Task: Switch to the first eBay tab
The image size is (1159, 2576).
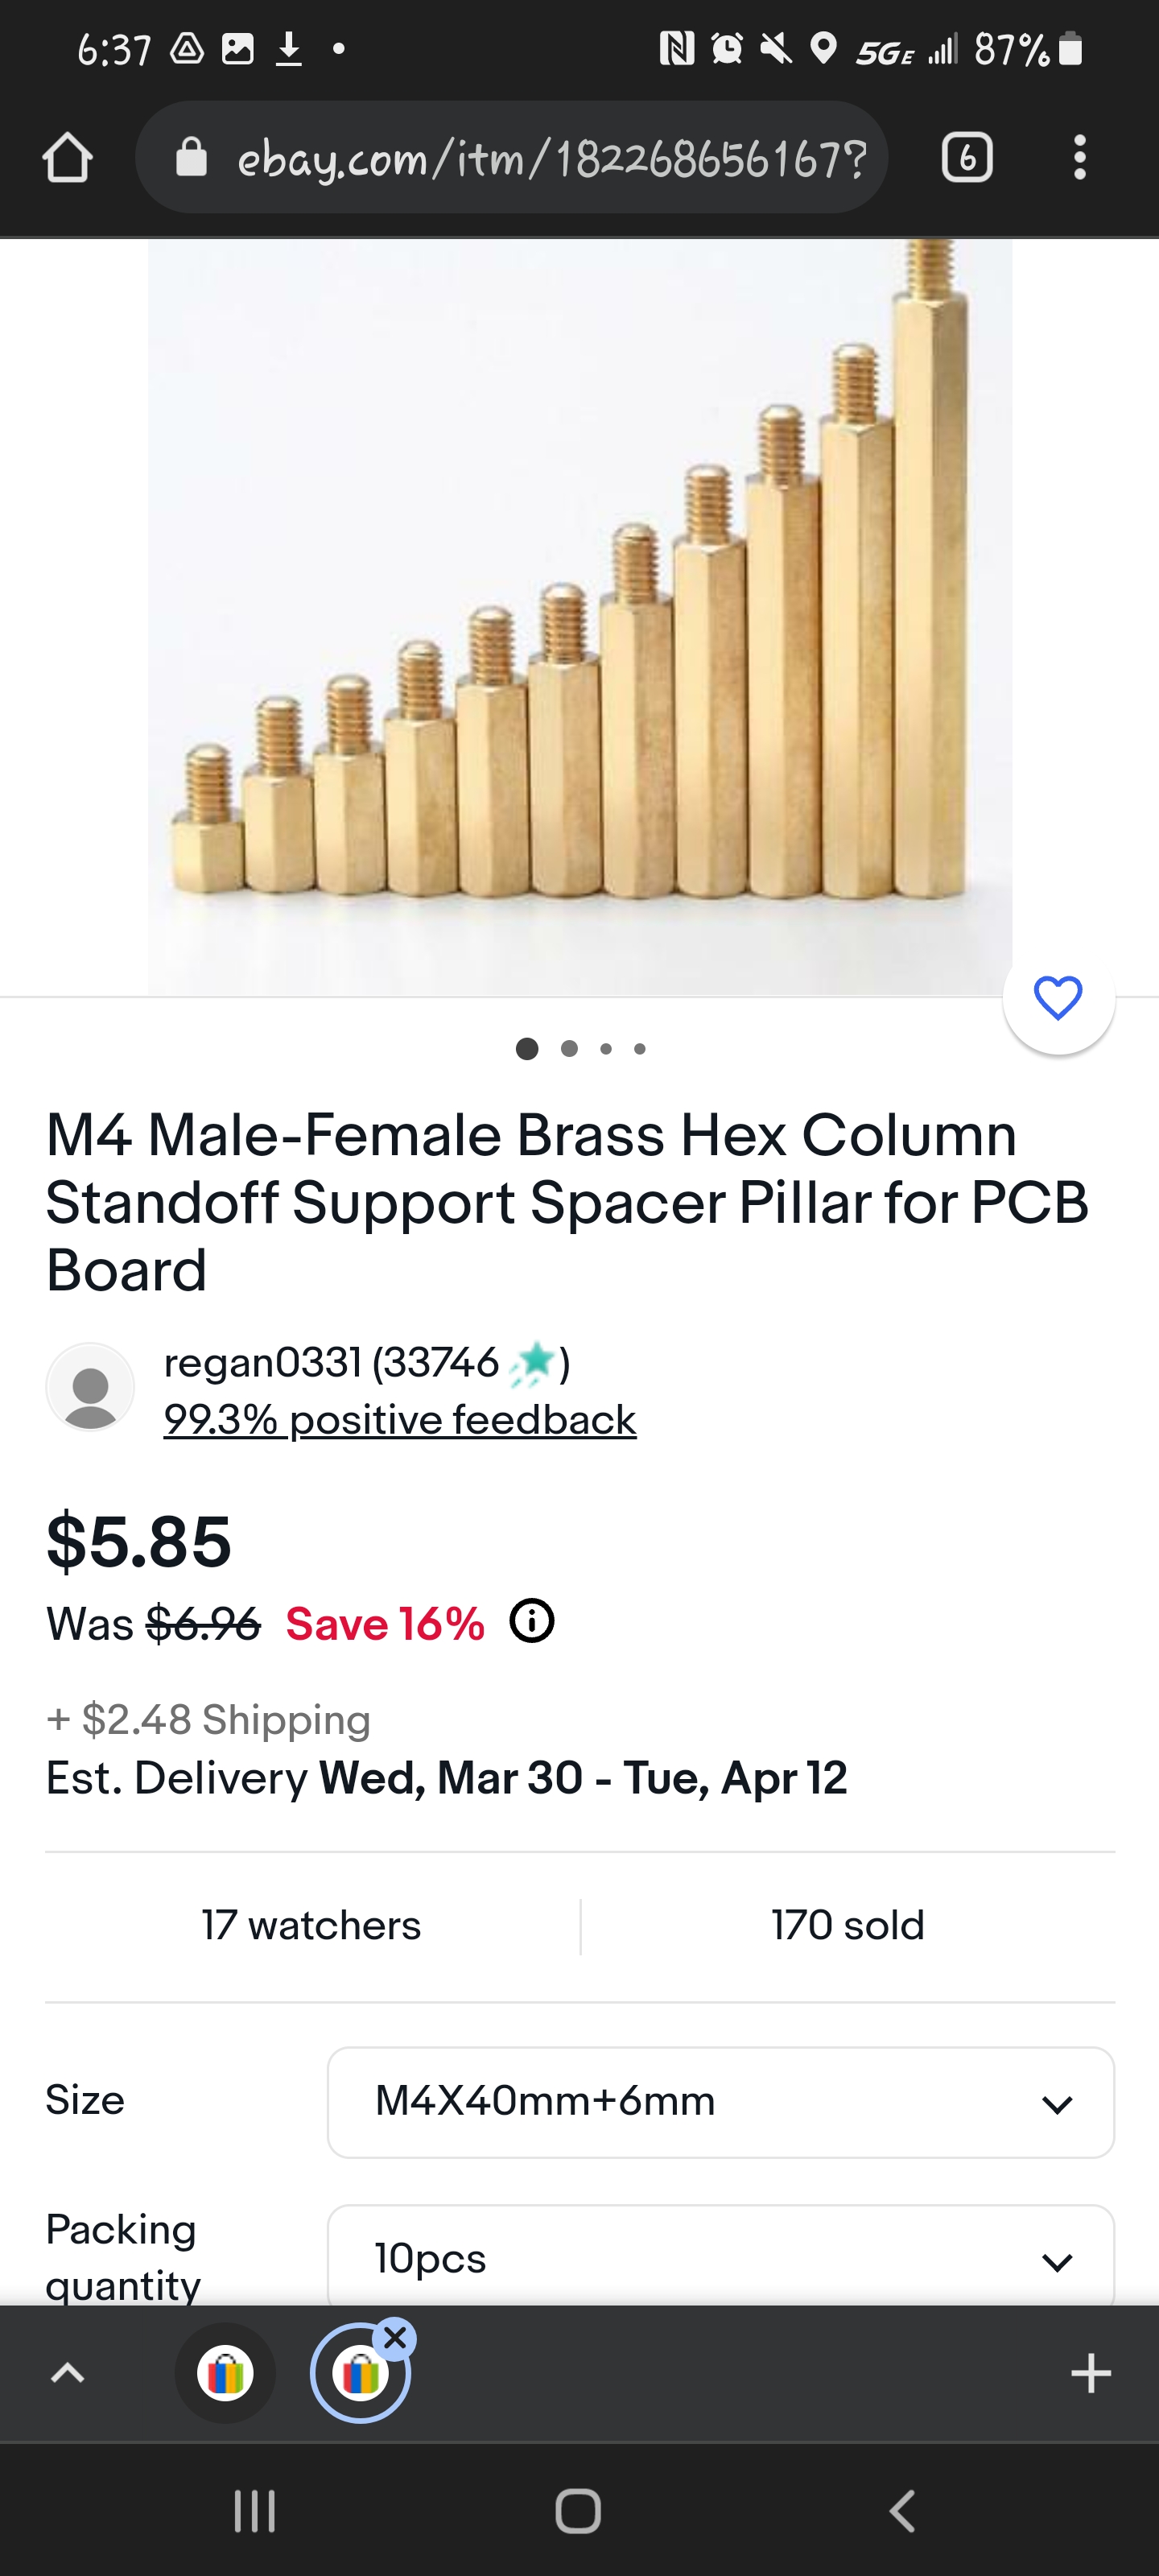Action: pyautogui.click(x=226, y=2373)
